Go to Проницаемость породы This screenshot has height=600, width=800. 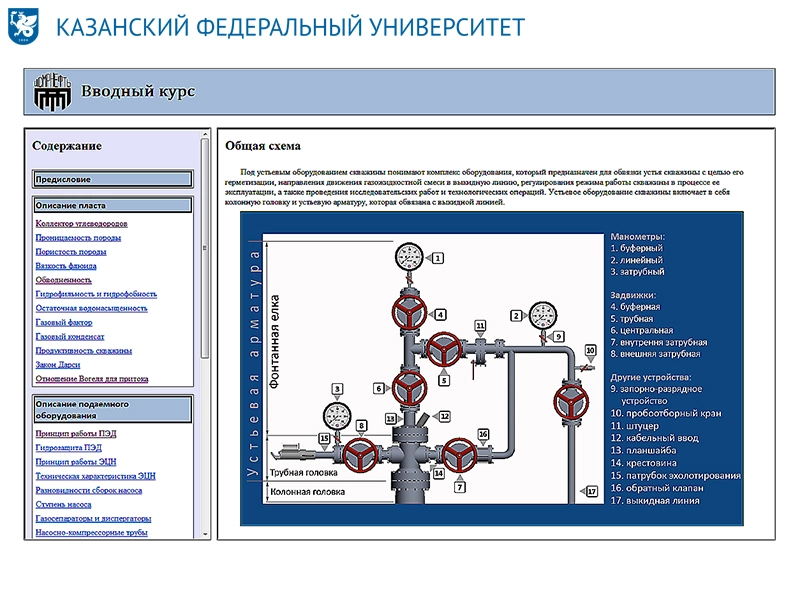pos(78,238)
